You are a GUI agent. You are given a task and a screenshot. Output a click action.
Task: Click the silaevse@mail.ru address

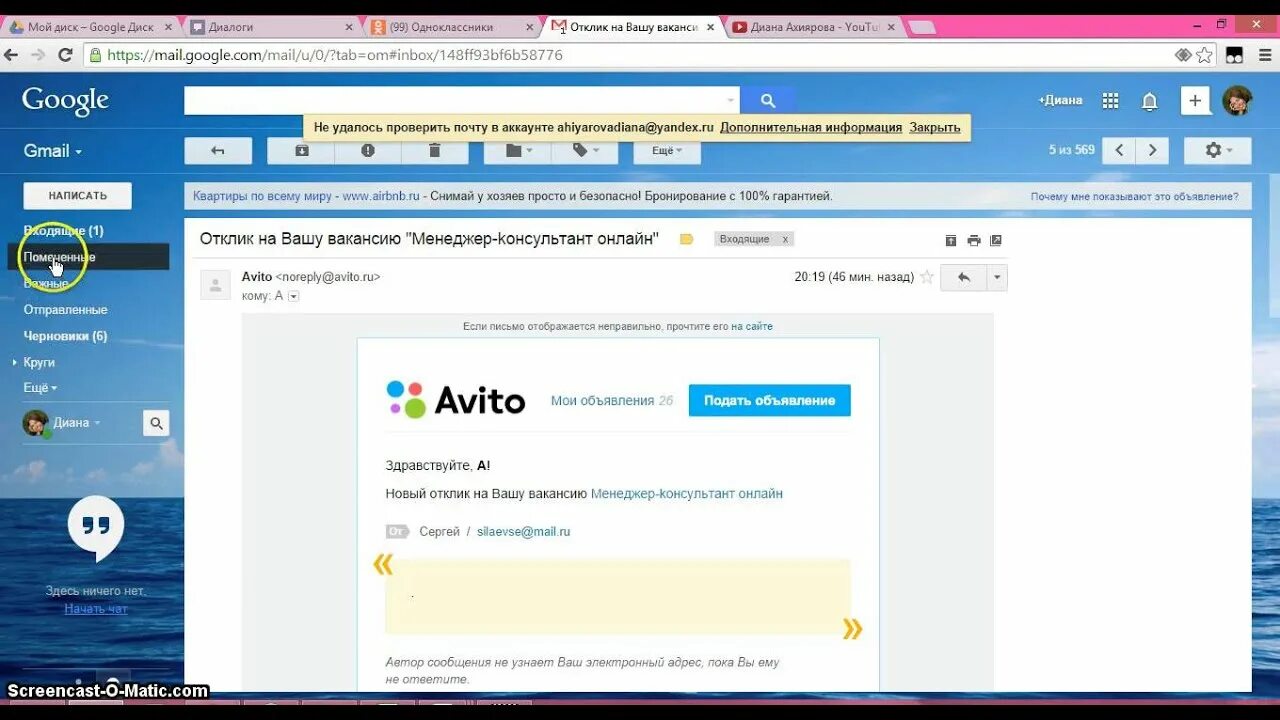(x=523, y=532)
